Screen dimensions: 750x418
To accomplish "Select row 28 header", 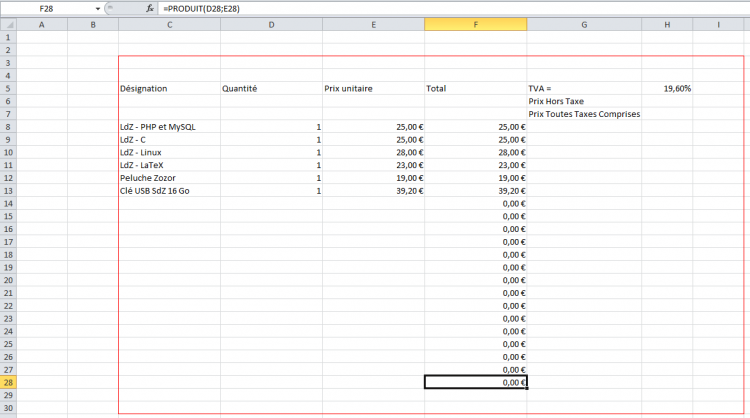I will 7,382.
